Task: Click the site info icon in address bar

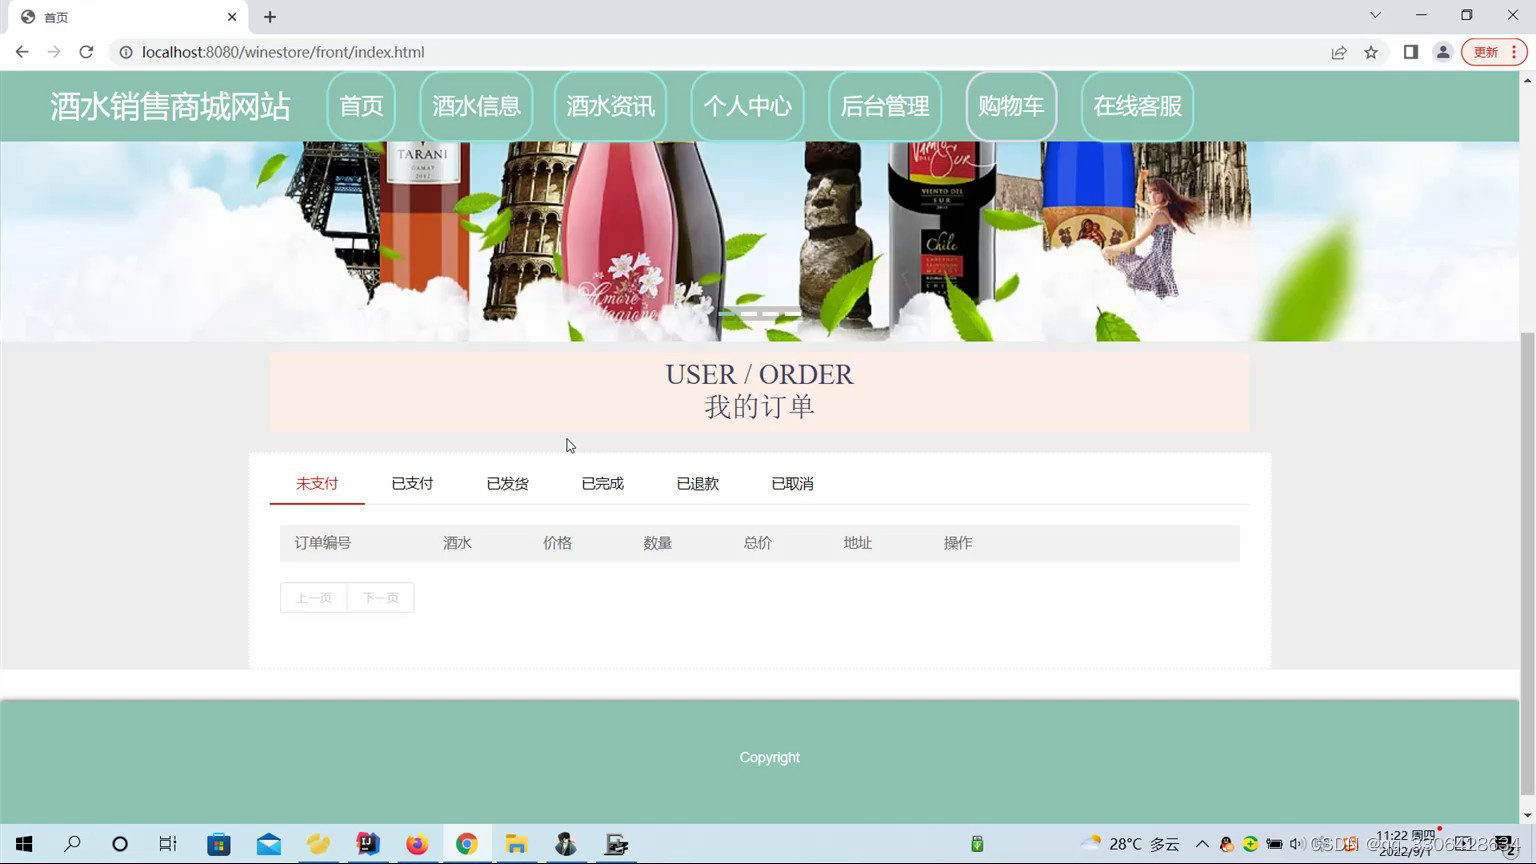Action: pyautogui.click(x=126, y=52)
